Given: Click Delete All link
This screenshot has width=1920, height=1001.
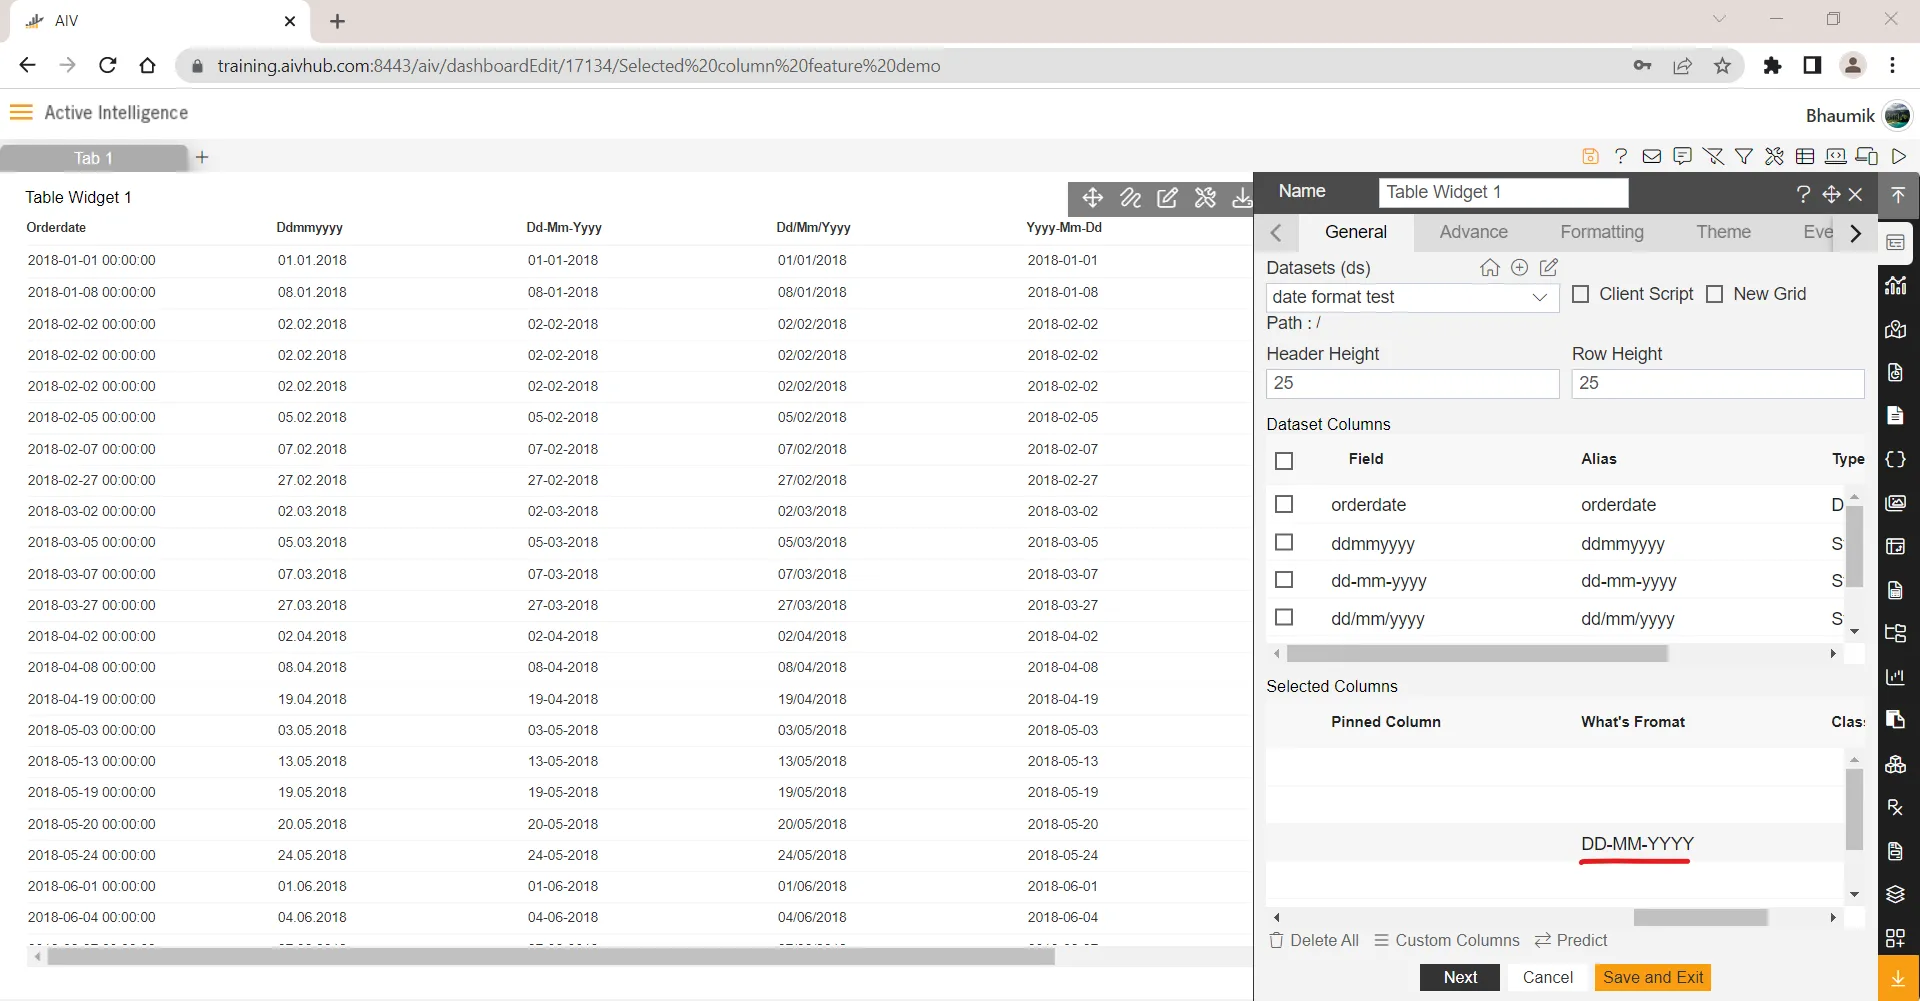Looking at the screenshot, I should coord(1314,940).
